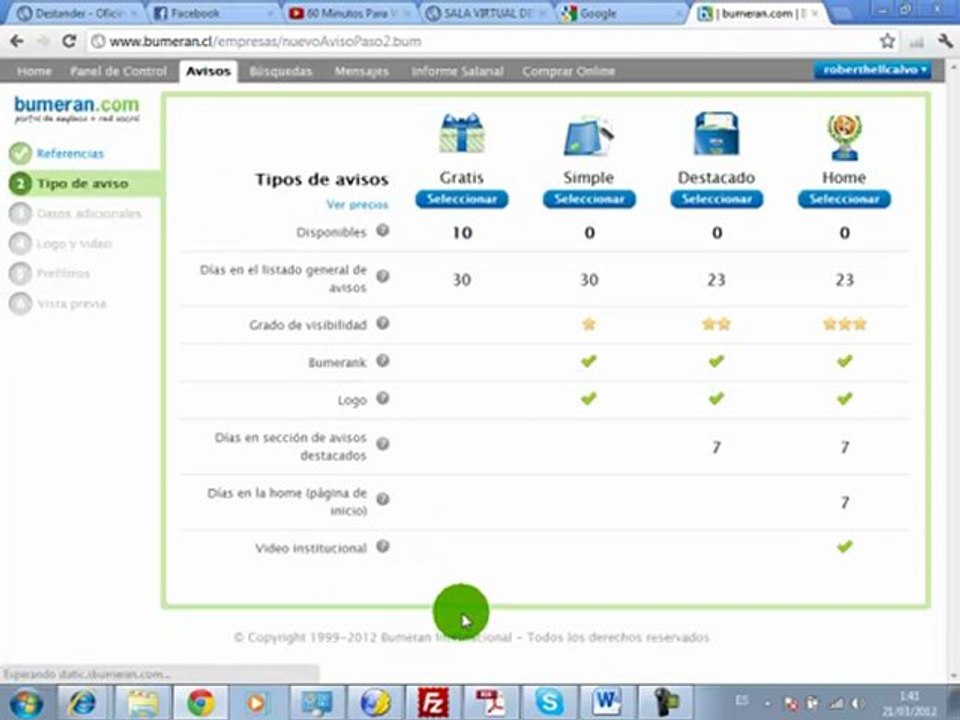Click Seleccionar under Gratis
The width and height of the screenshot is (960, 720).
point(462,199)
